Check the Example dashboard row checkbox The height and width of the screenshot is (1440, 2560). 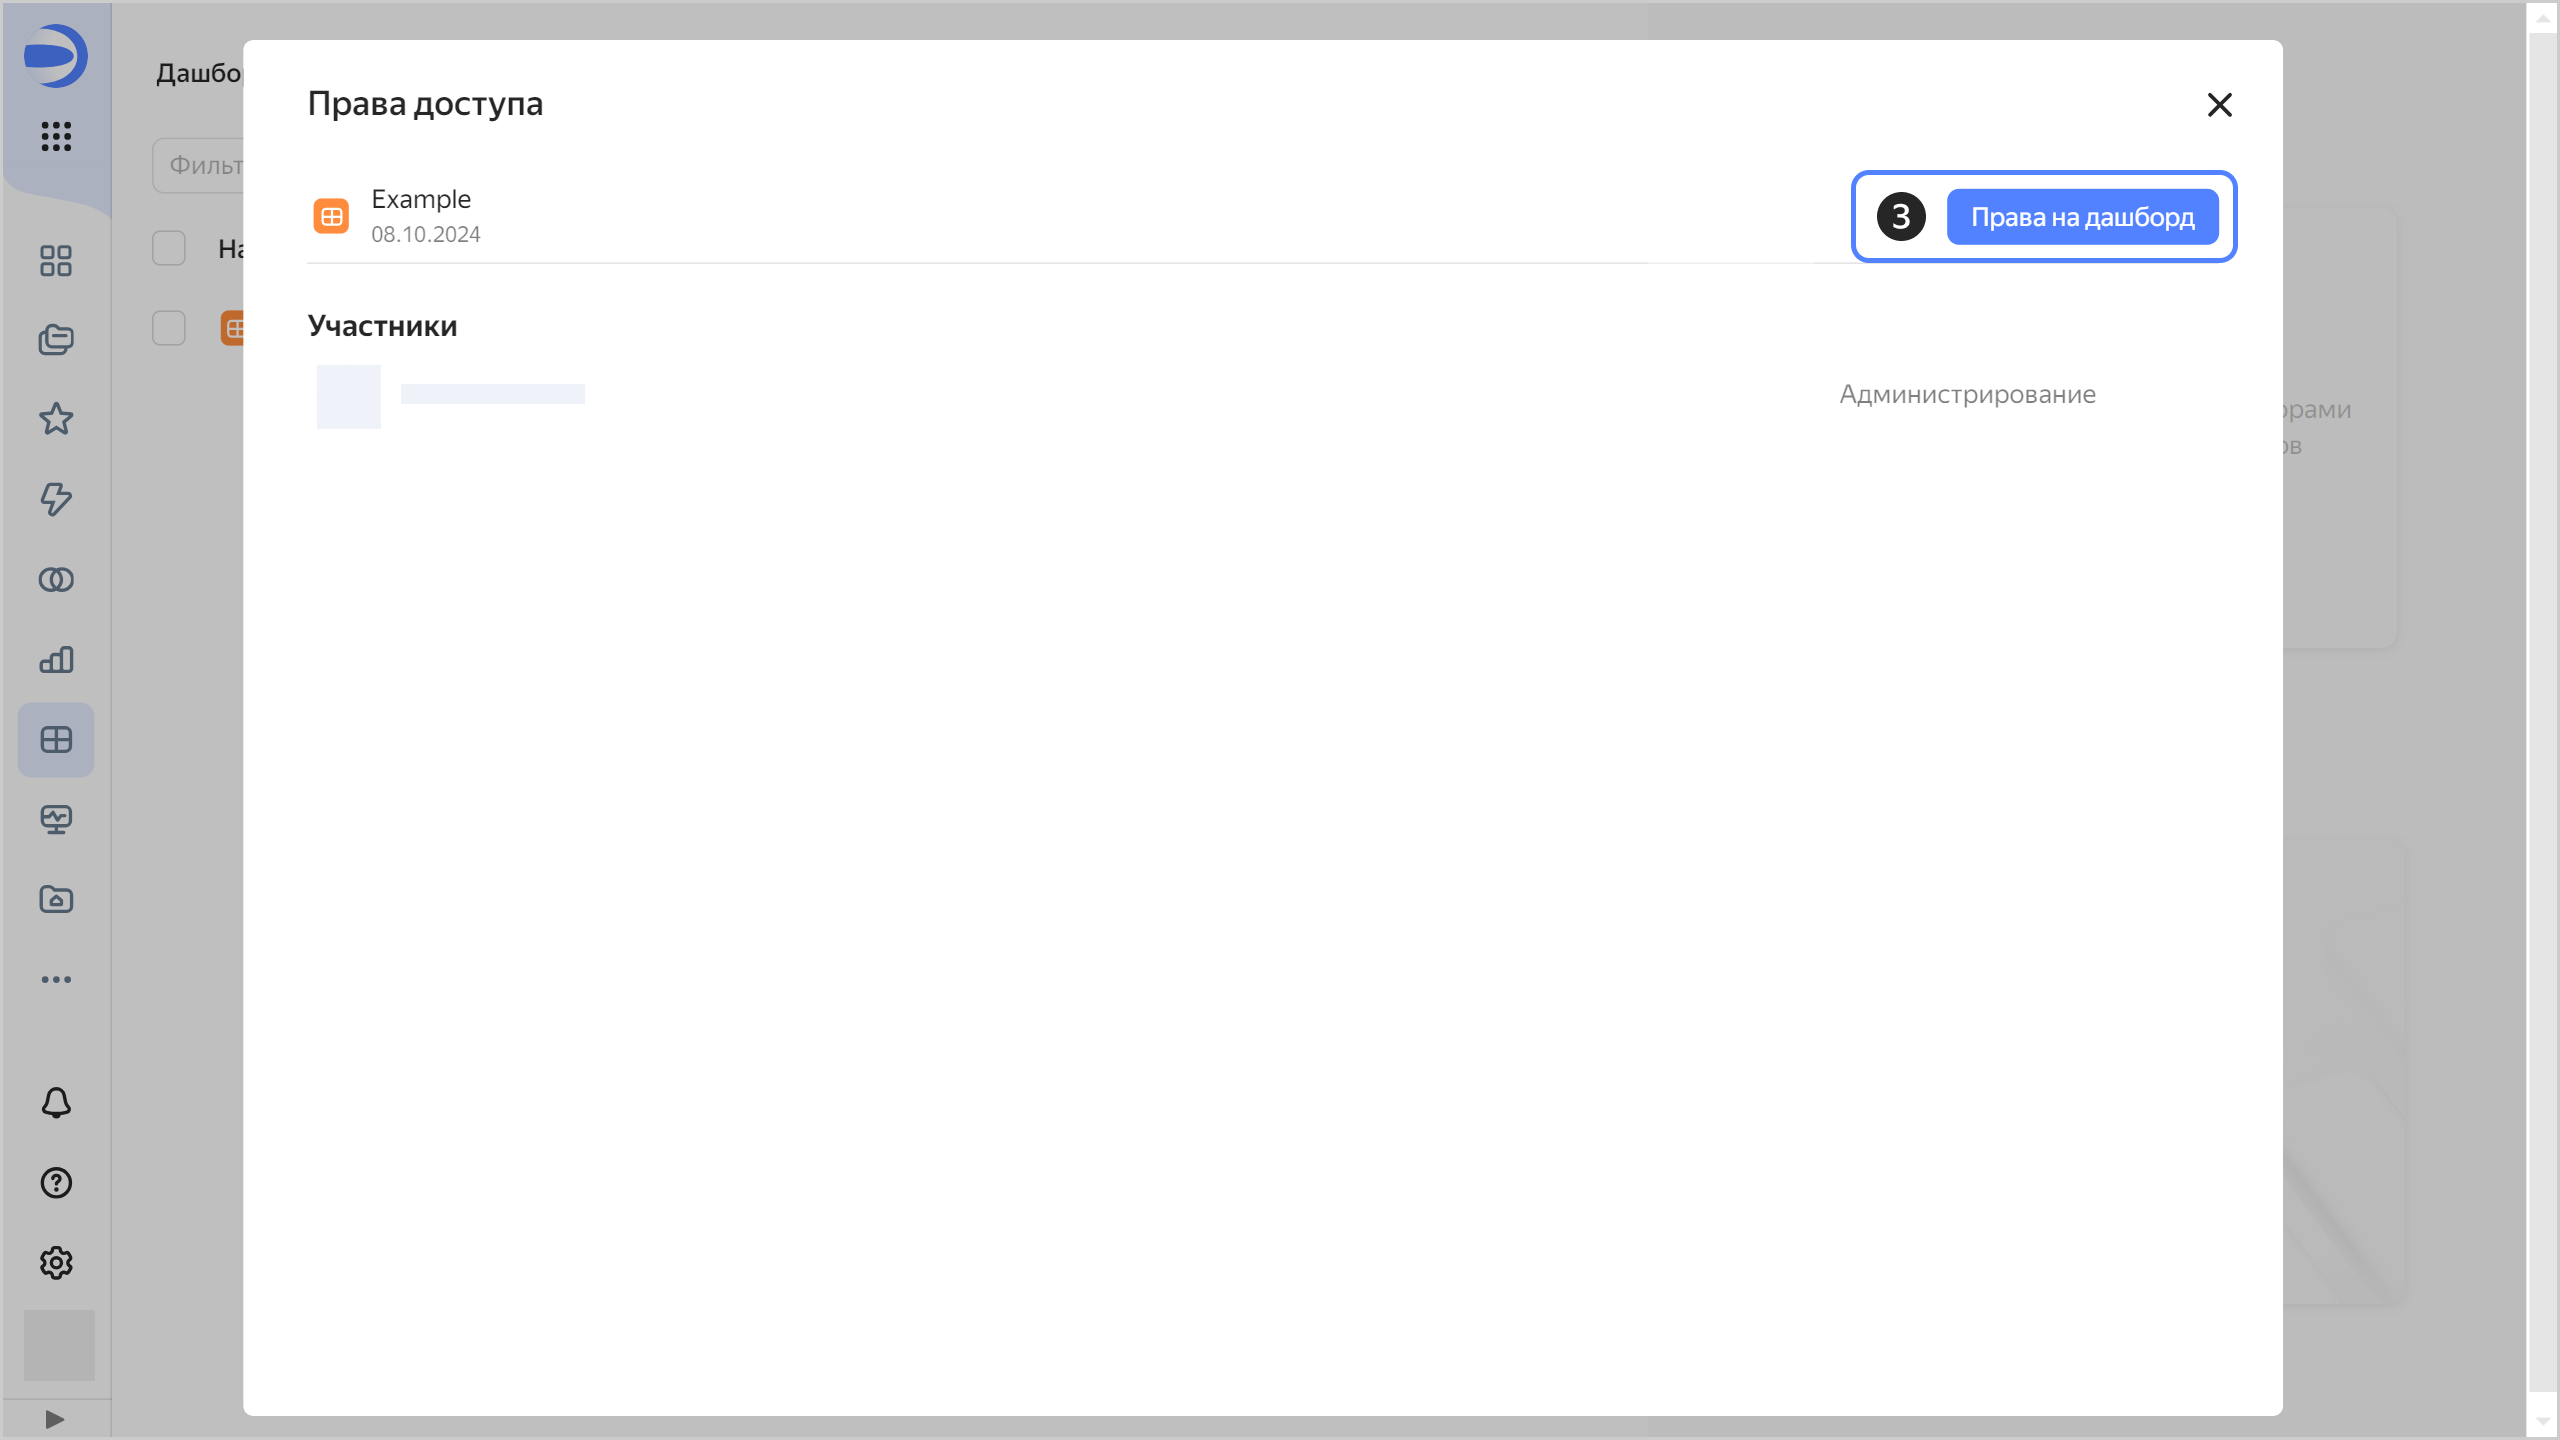click(x=169, y=328)
